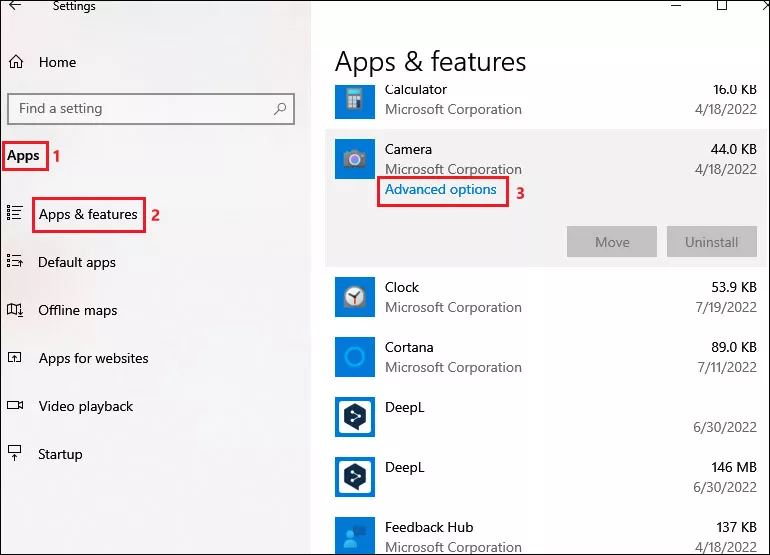This screenshot has height=555, width=770.
Task: Click the Apps & features list icon
Action: tap(14, 213)
